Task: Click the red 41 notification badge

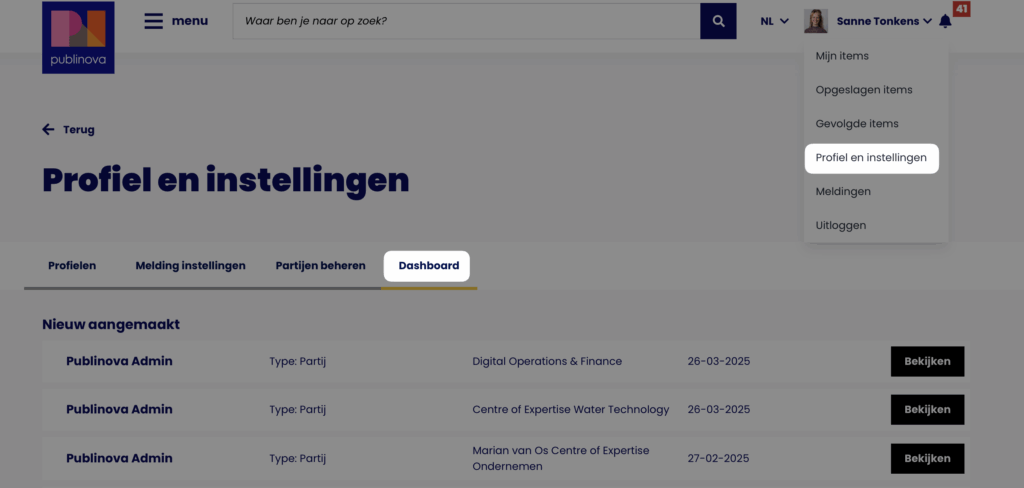Action: point(962,9)
